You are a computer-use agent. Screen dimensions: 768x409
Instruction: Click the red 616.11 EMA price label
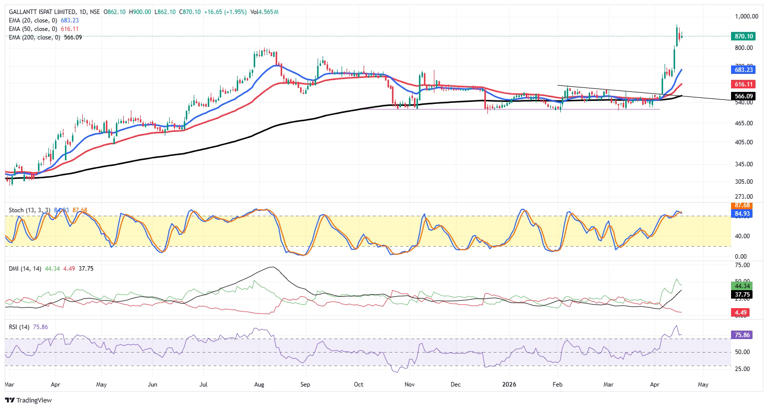coord(744,84)
